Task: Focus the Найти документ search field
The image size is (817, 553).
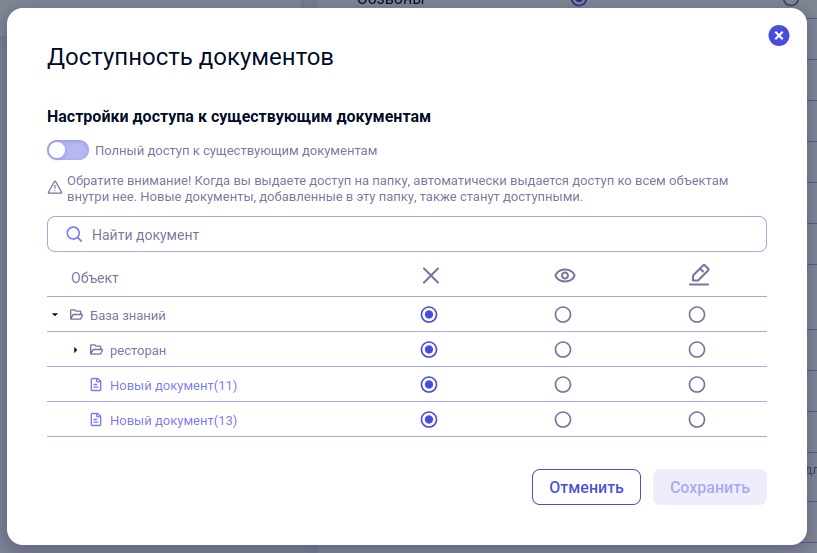Action: 407,235
